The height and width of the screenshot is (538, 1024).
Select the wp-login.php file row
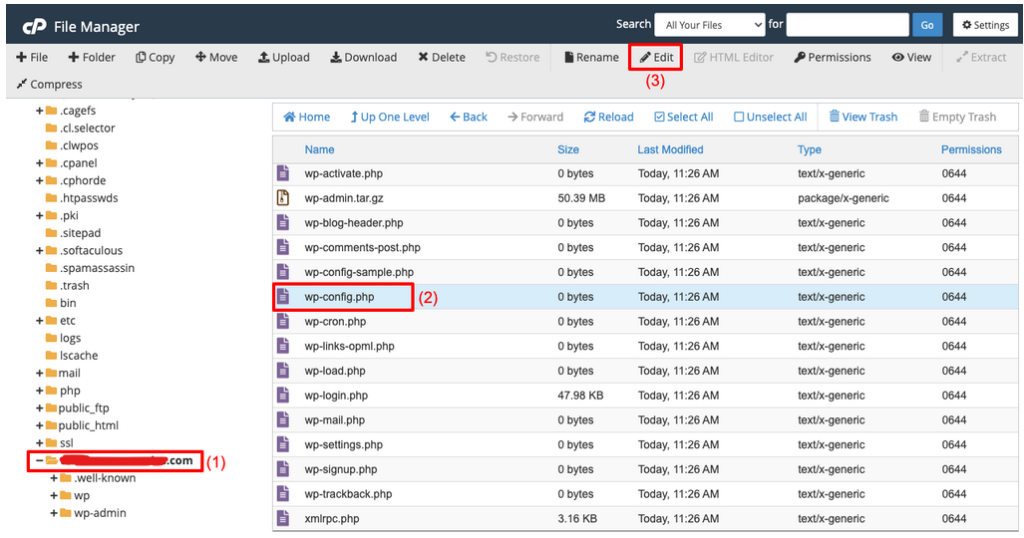pyautogui.click(x=336, y=396)
